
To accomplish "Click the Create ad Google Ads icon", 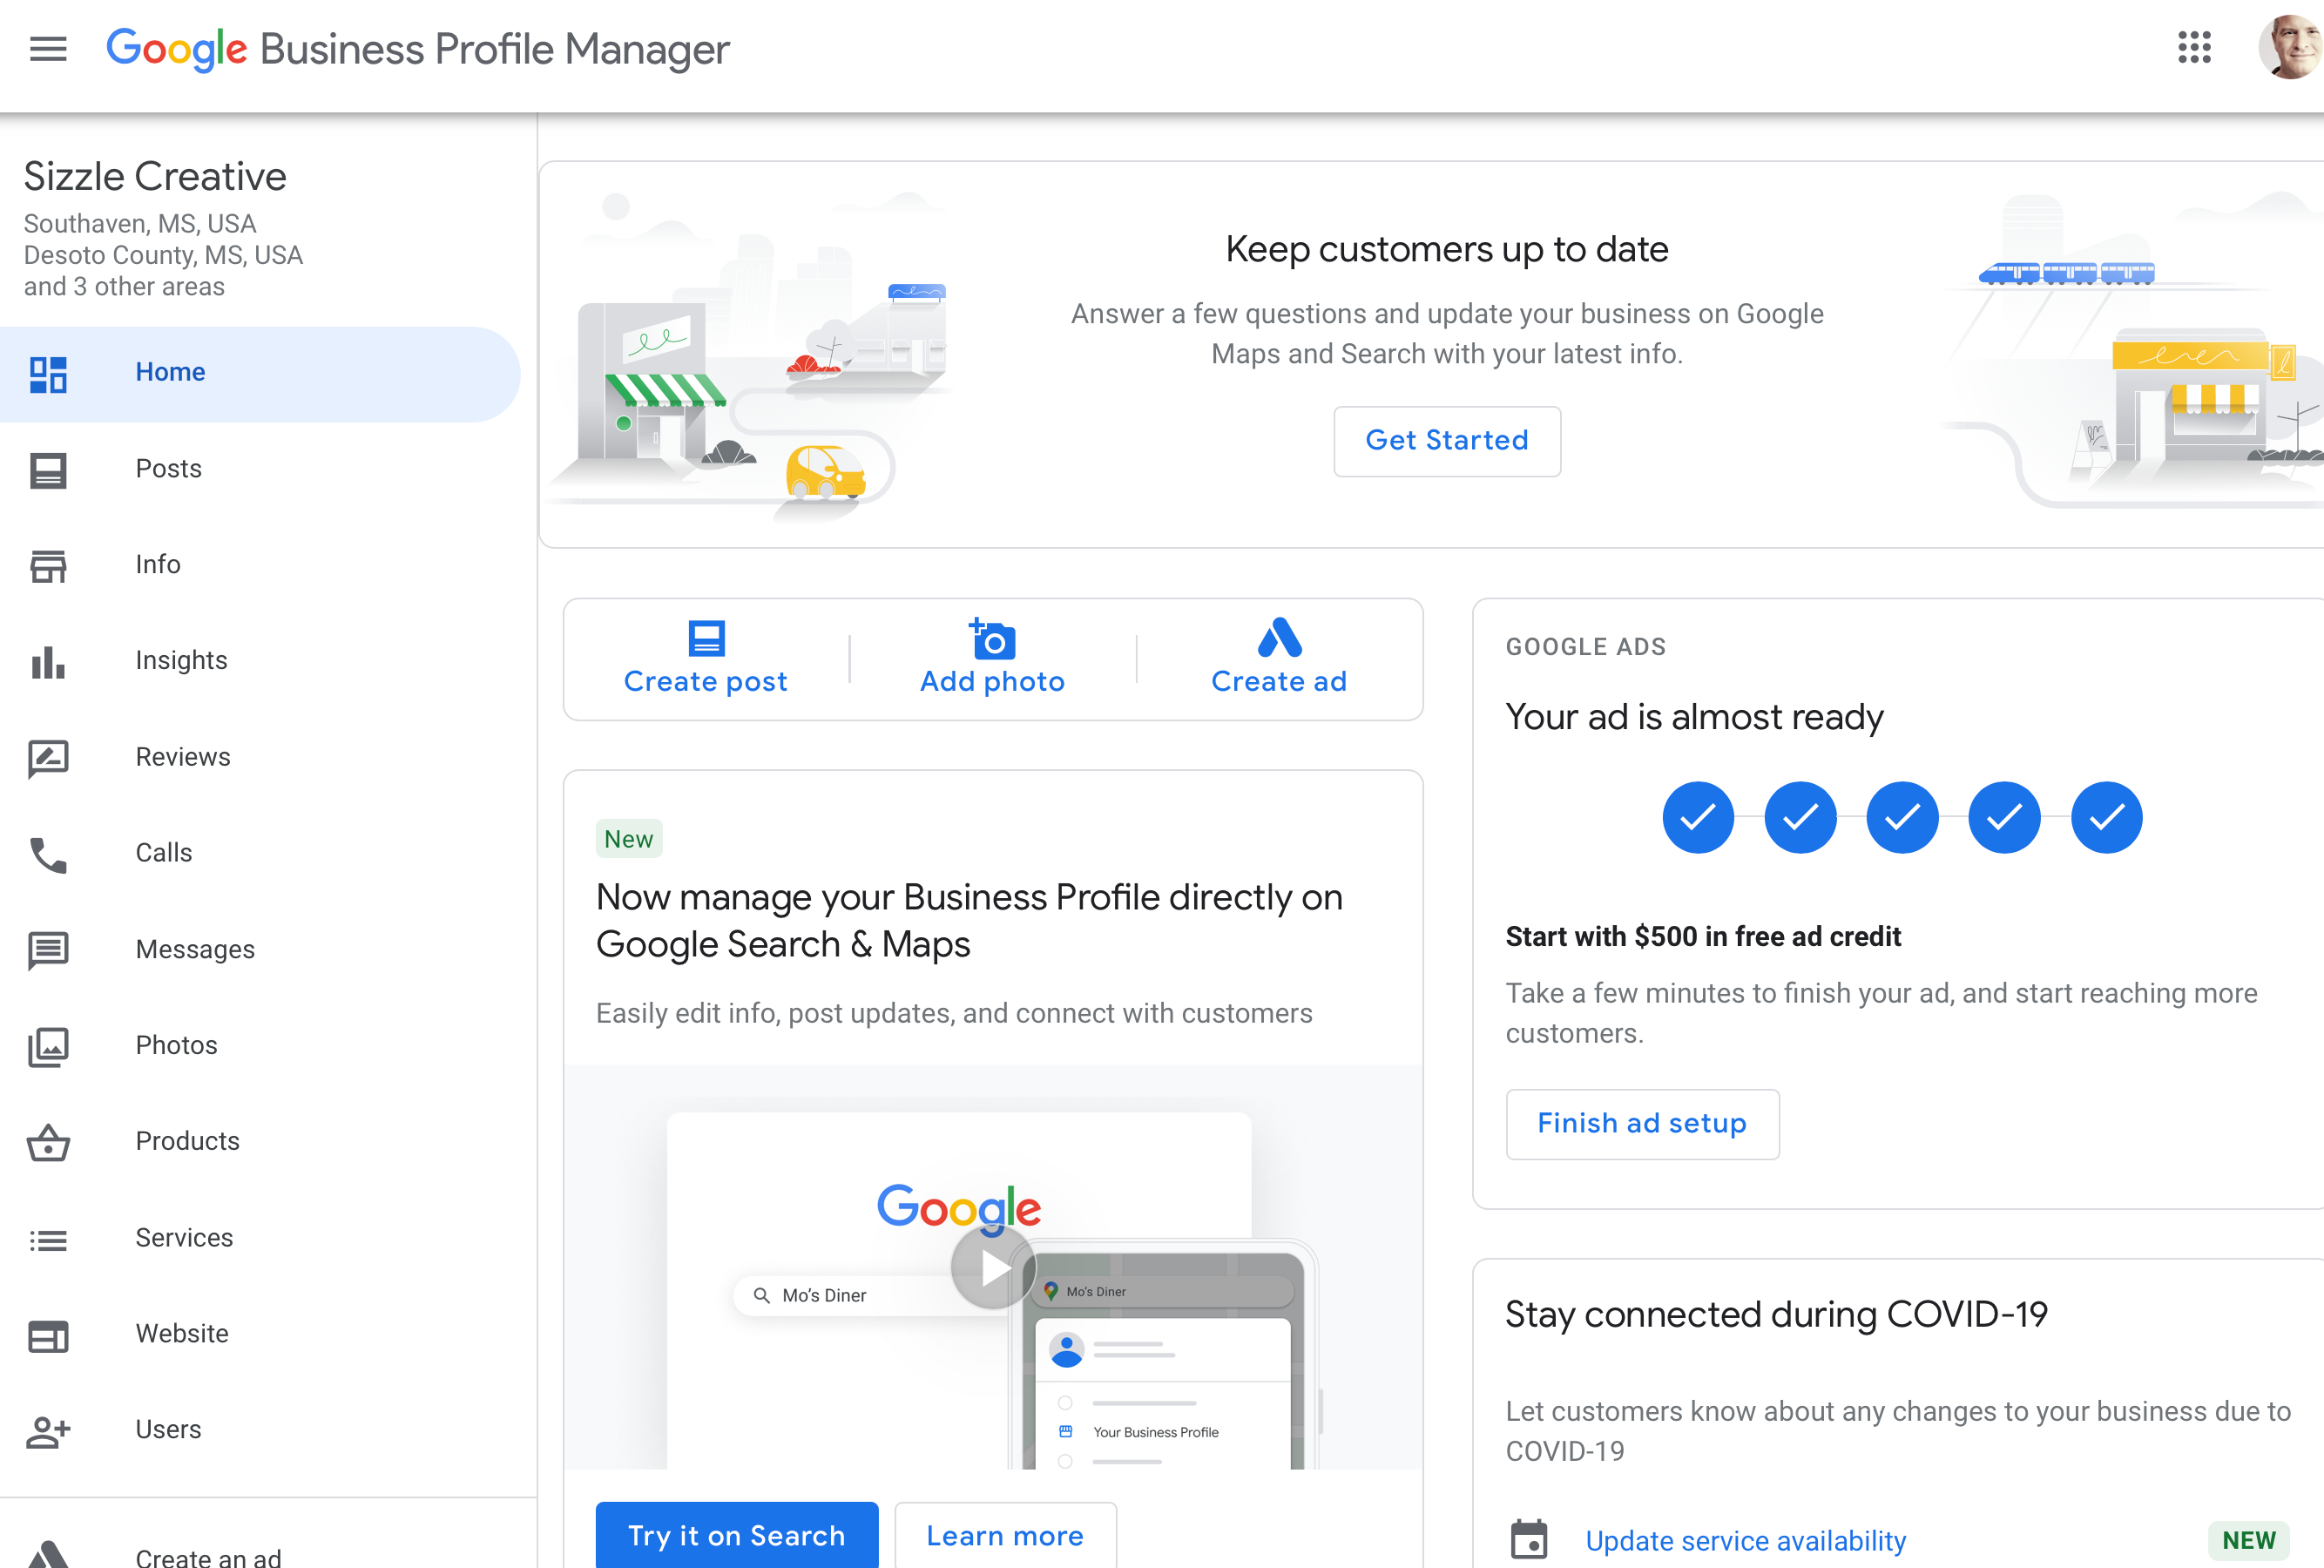I will tap(1279, 638).
